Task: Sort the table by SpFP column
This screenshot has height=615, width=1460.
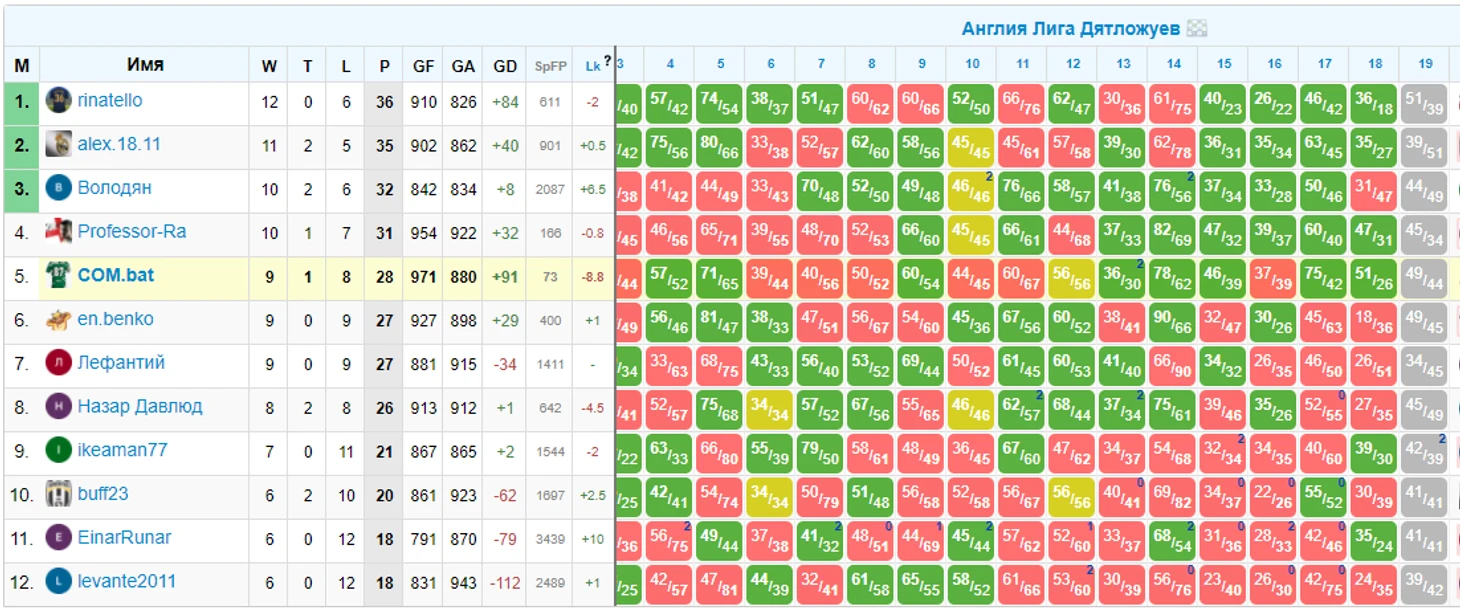Action: coord(550,66)
